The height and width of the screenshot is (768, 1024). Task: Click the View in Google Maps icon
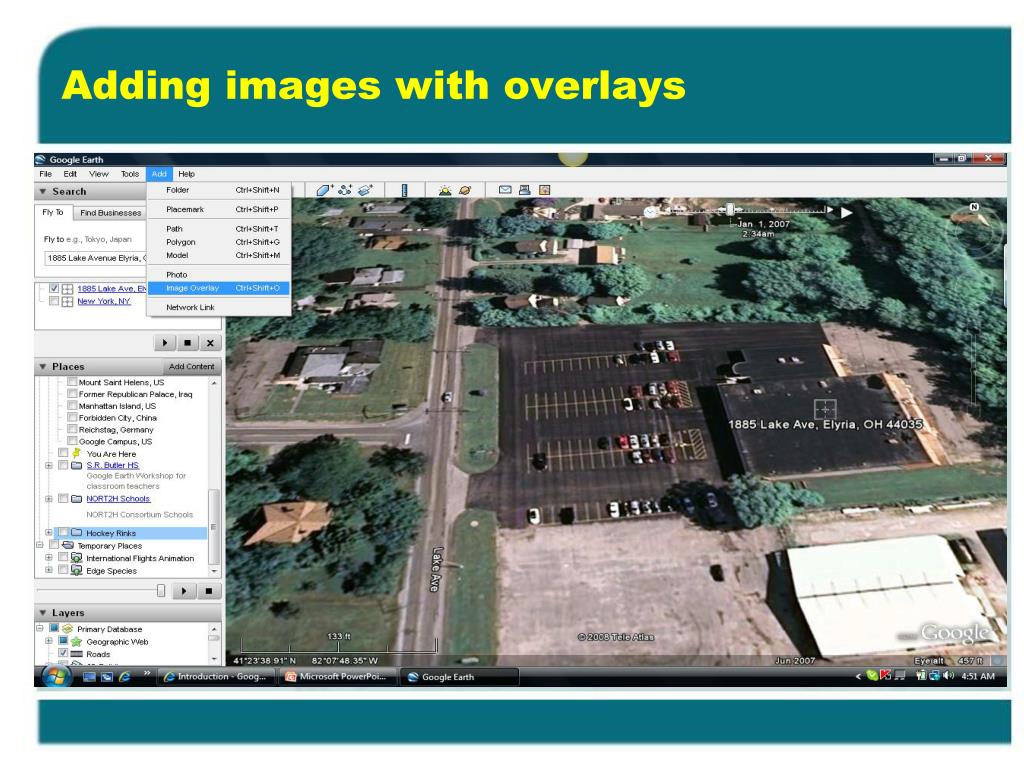pyautogui.click(x=544, y=190)
